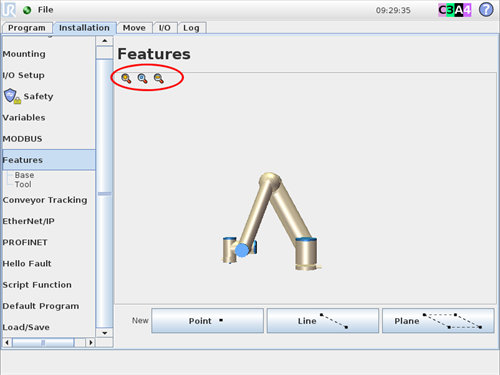Open help via the question mark icon

[486, 10]
